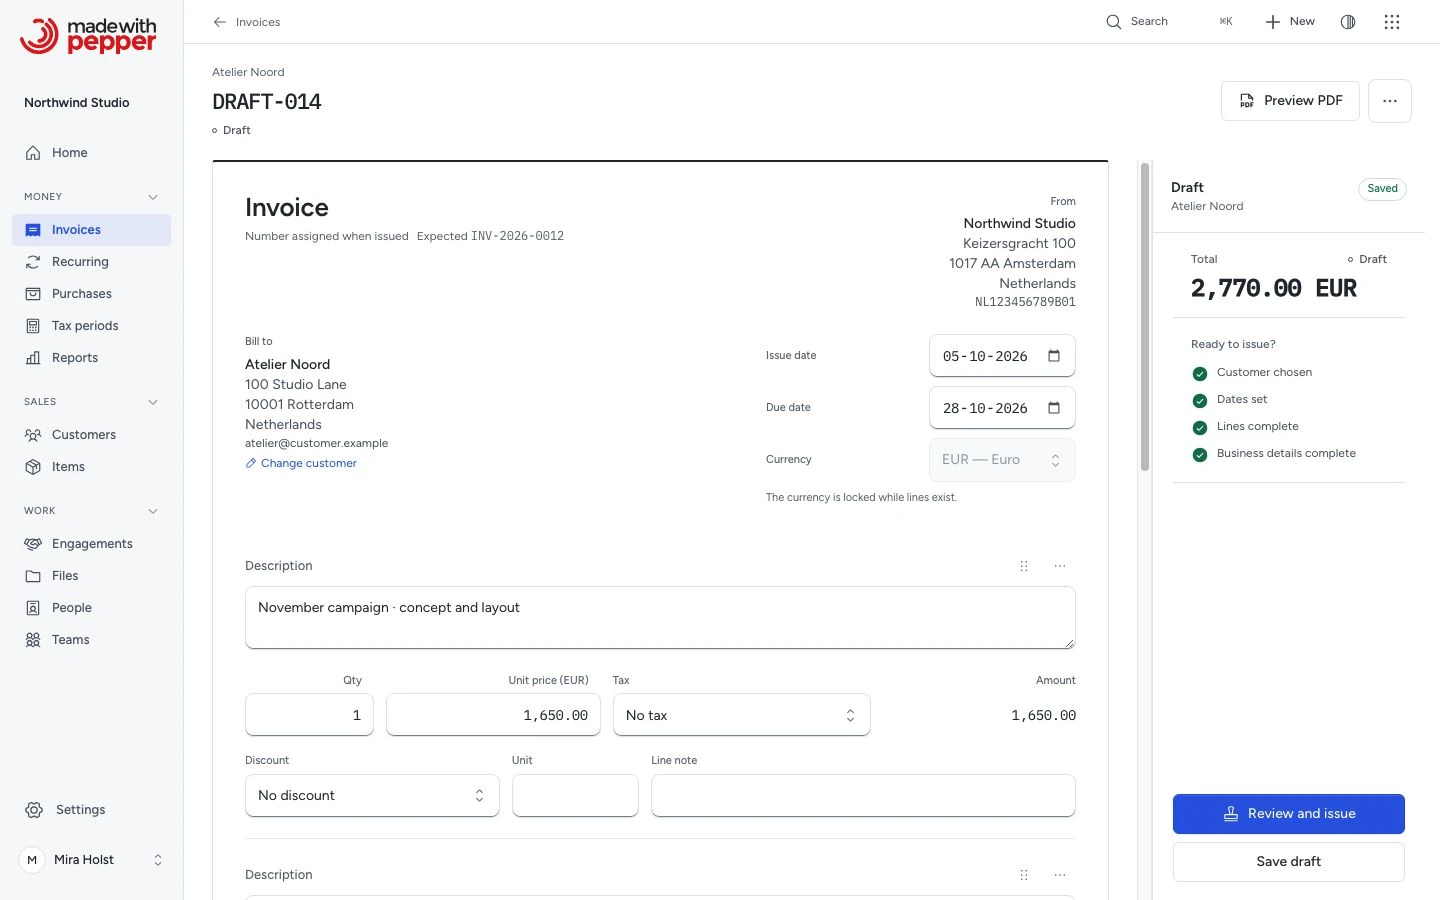
Task: Click the '1,650.00' amount value
Action: (x=1043, y=716)
